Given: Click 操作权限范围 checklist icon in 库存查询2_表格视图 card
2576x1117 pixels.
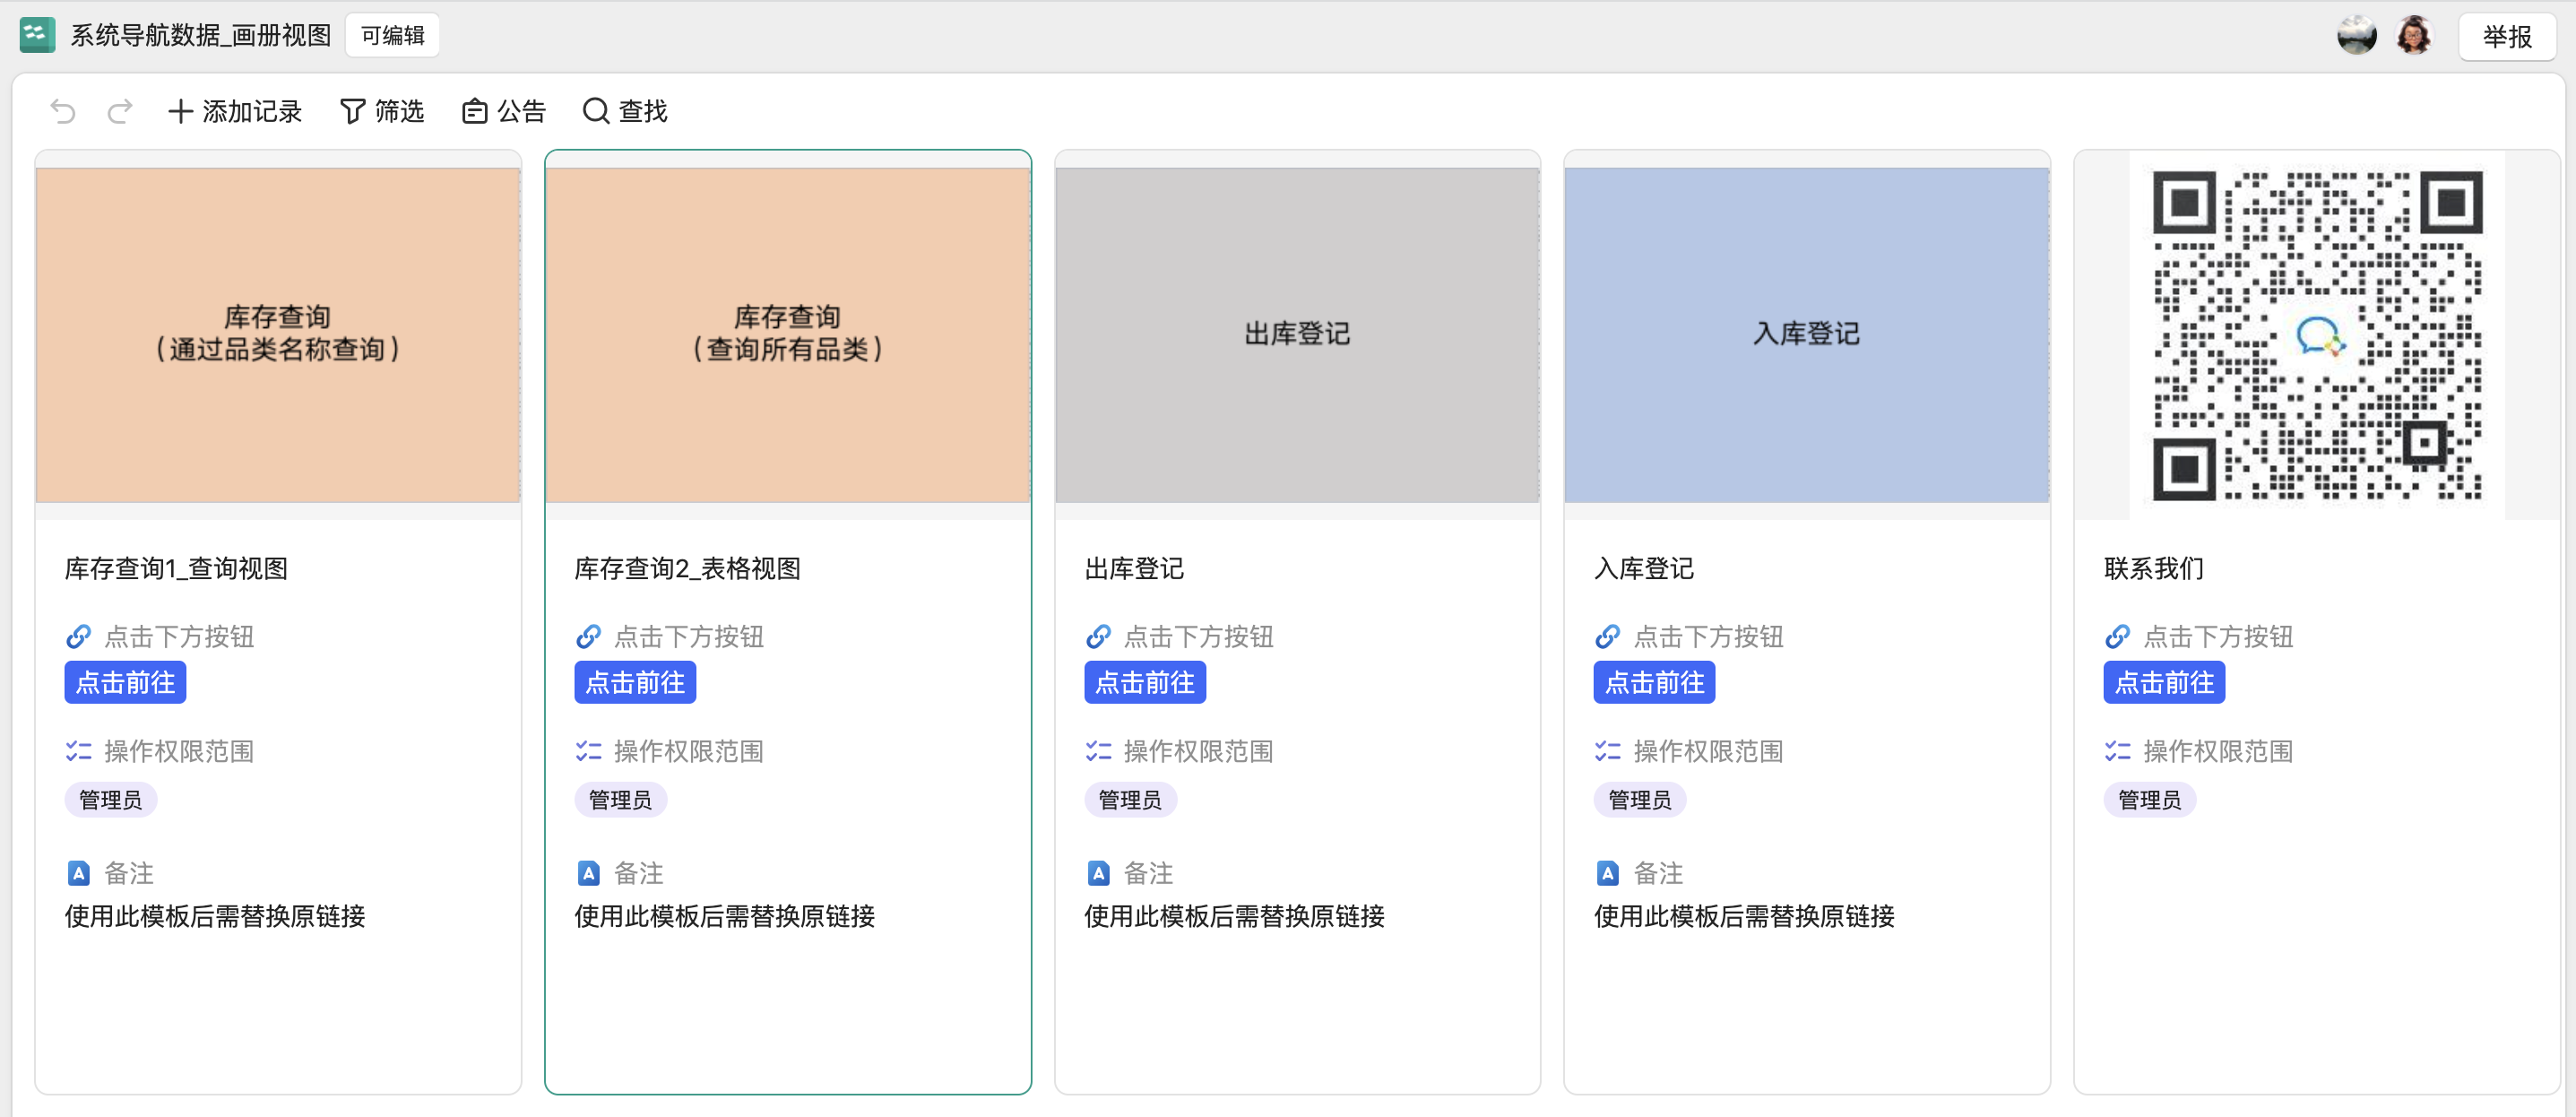Looking at the screenshot, I should click(x=589, y=751).
